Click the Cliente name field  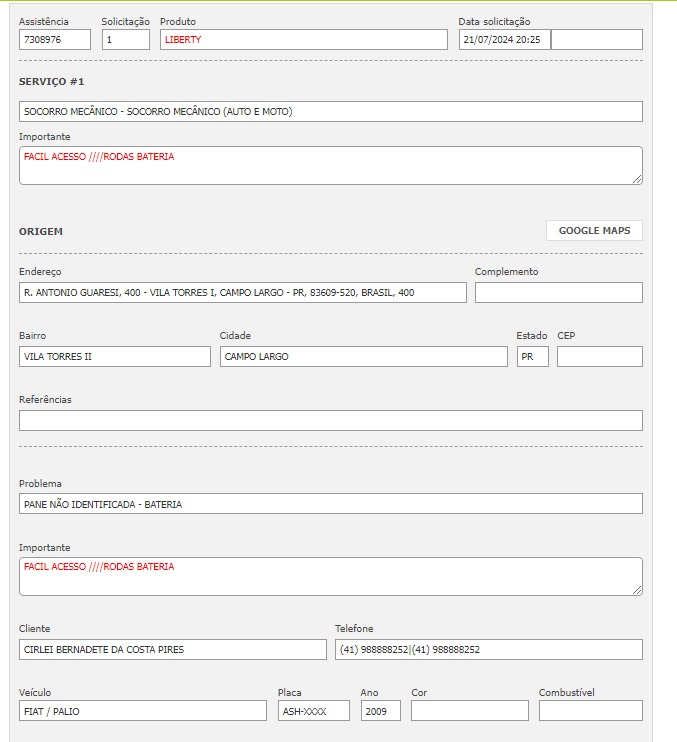coord(172,650)
